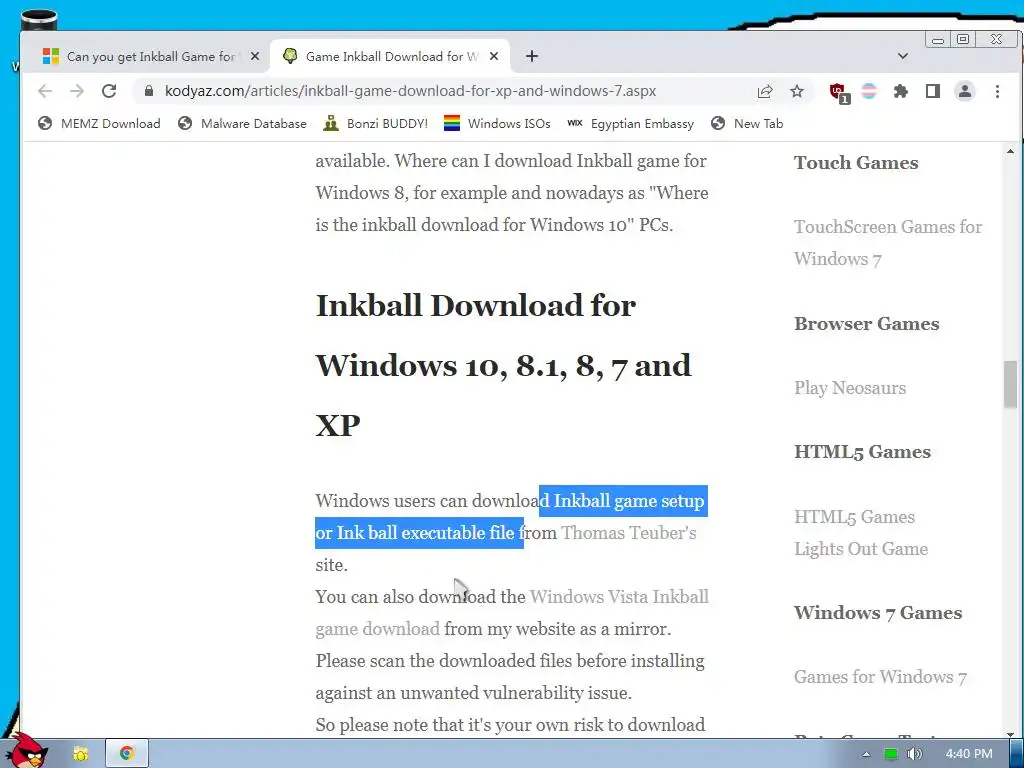Open the volume speaker tray icon
The height and width of the screenshot is (768, 1024).
915,754
